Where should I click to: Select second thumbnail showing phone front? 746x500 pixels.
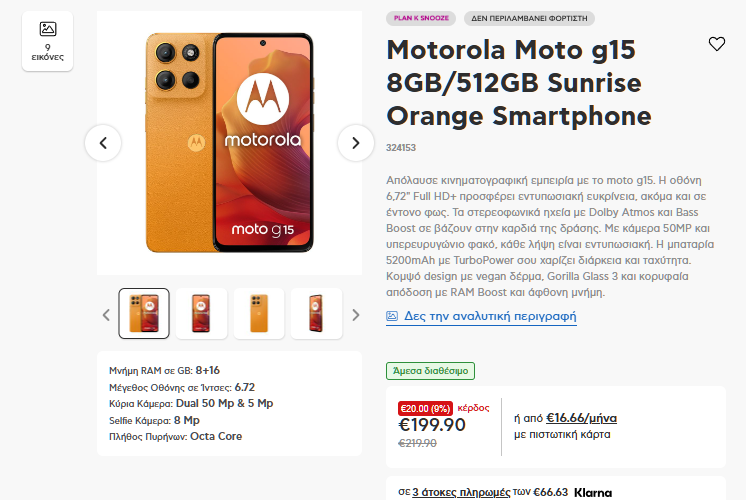[201, 314]
